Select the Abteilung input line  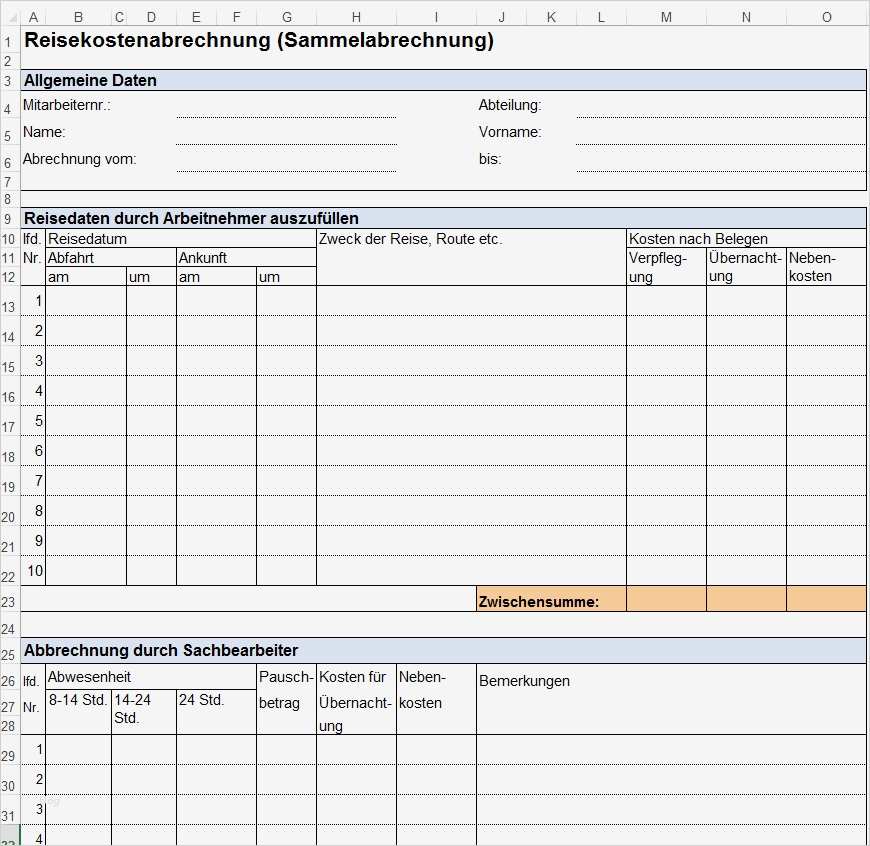coord(720,104)
